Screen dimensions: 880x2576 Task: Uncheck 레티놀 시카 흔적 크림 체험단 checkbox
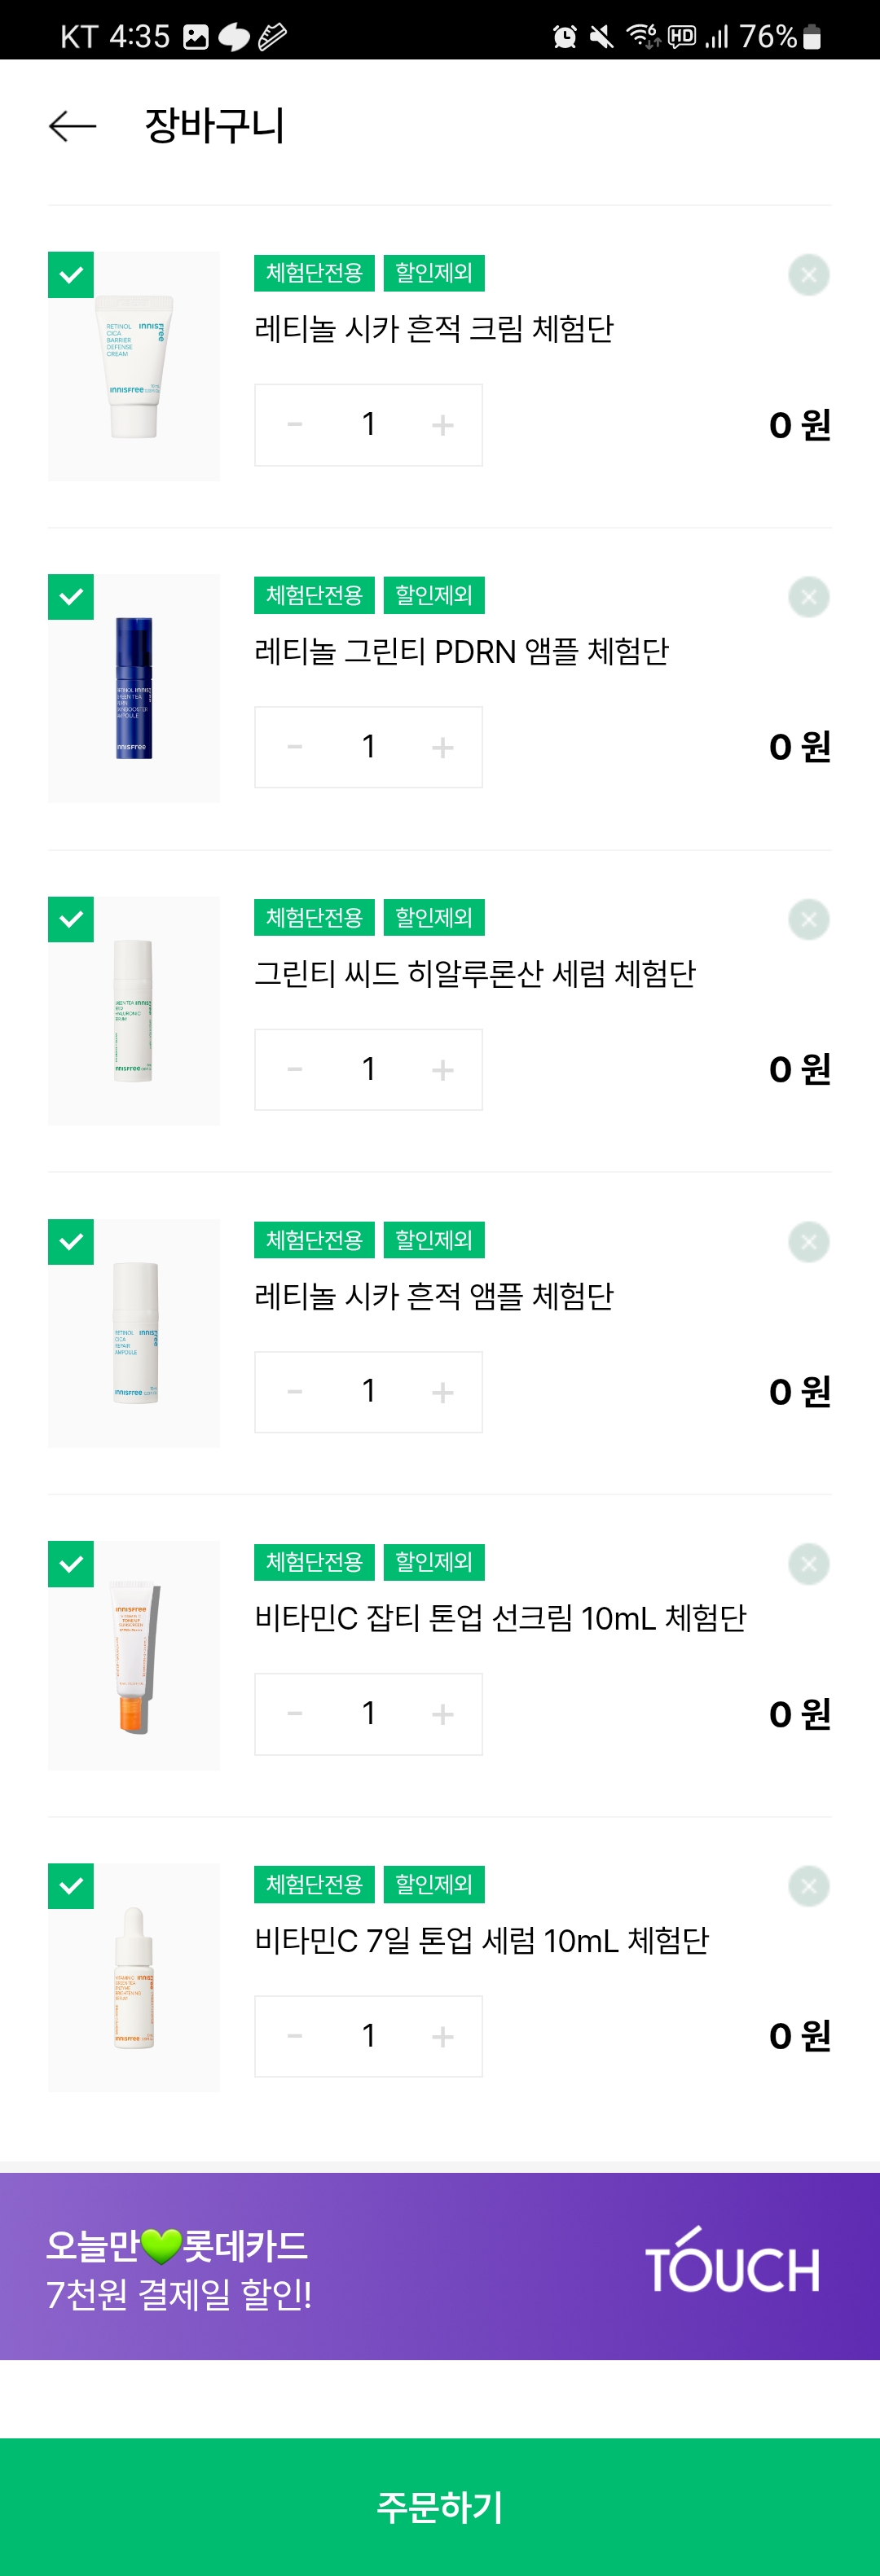71,275
